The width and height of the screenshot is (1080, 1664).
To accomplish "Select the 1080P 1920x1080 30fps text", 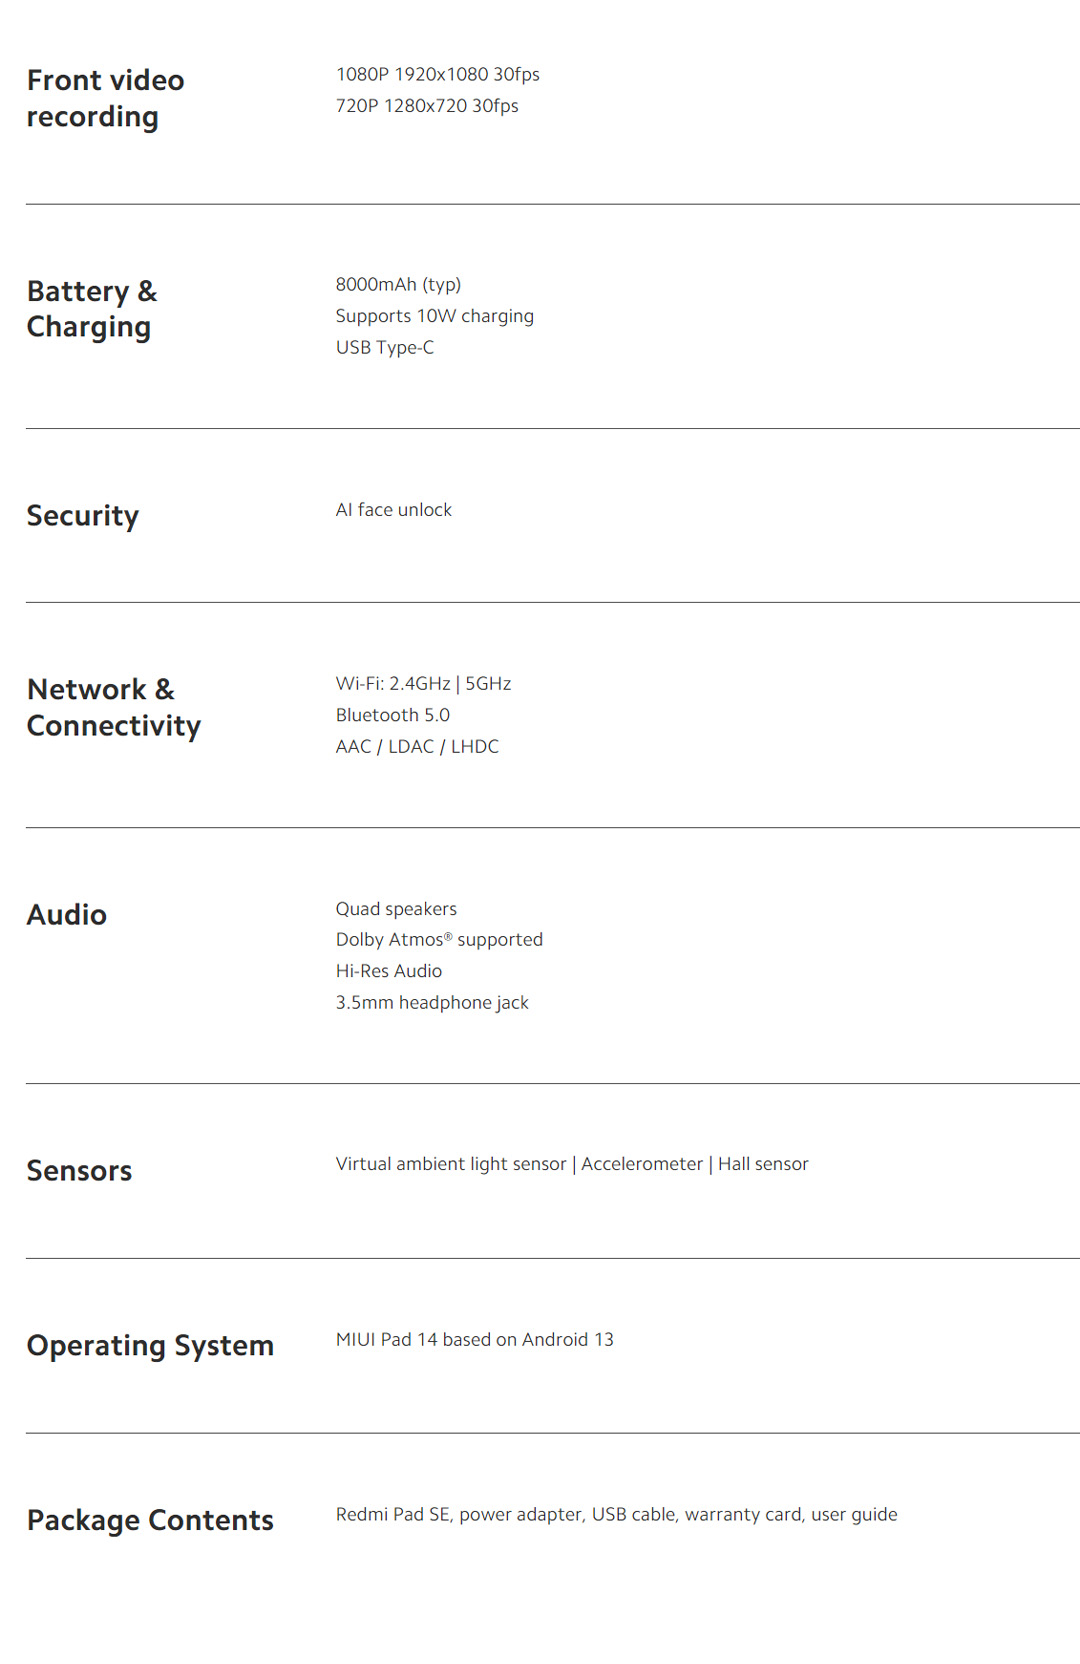I will 437,74.
